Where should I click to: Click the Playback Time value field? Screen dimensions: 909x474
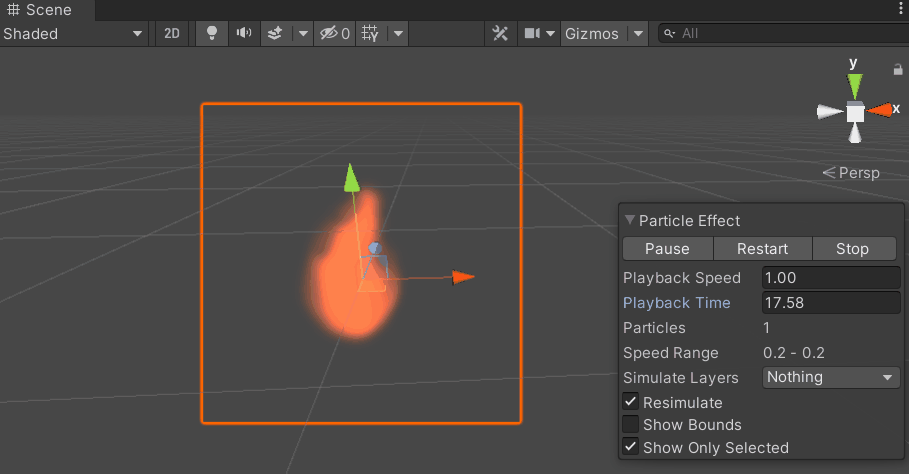tap(831, 302)
